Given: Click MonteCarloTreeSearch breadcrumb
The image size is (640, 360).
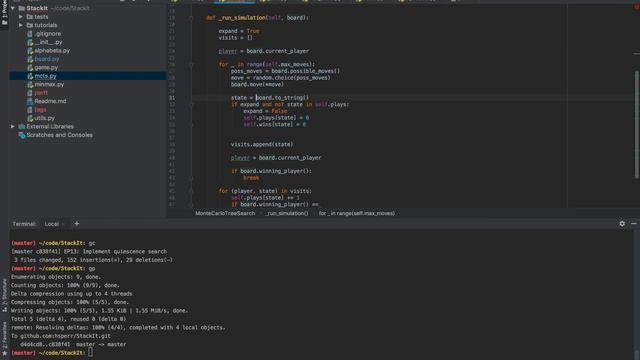Looking at the screenshot, I should pyautogui.click(x=225, y=213).
